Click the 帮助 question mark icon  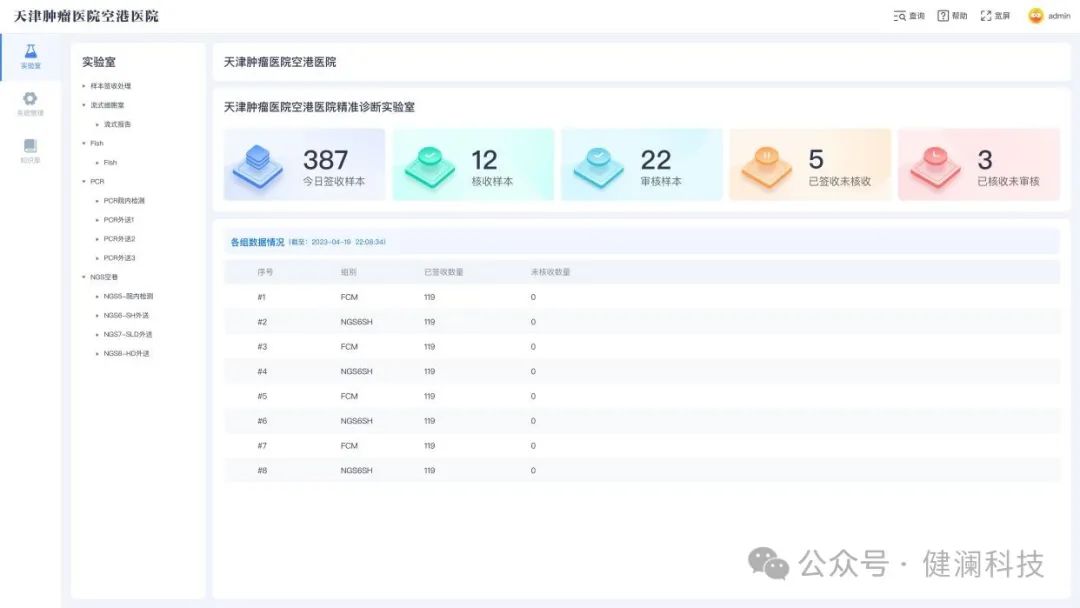pos(943,16)
